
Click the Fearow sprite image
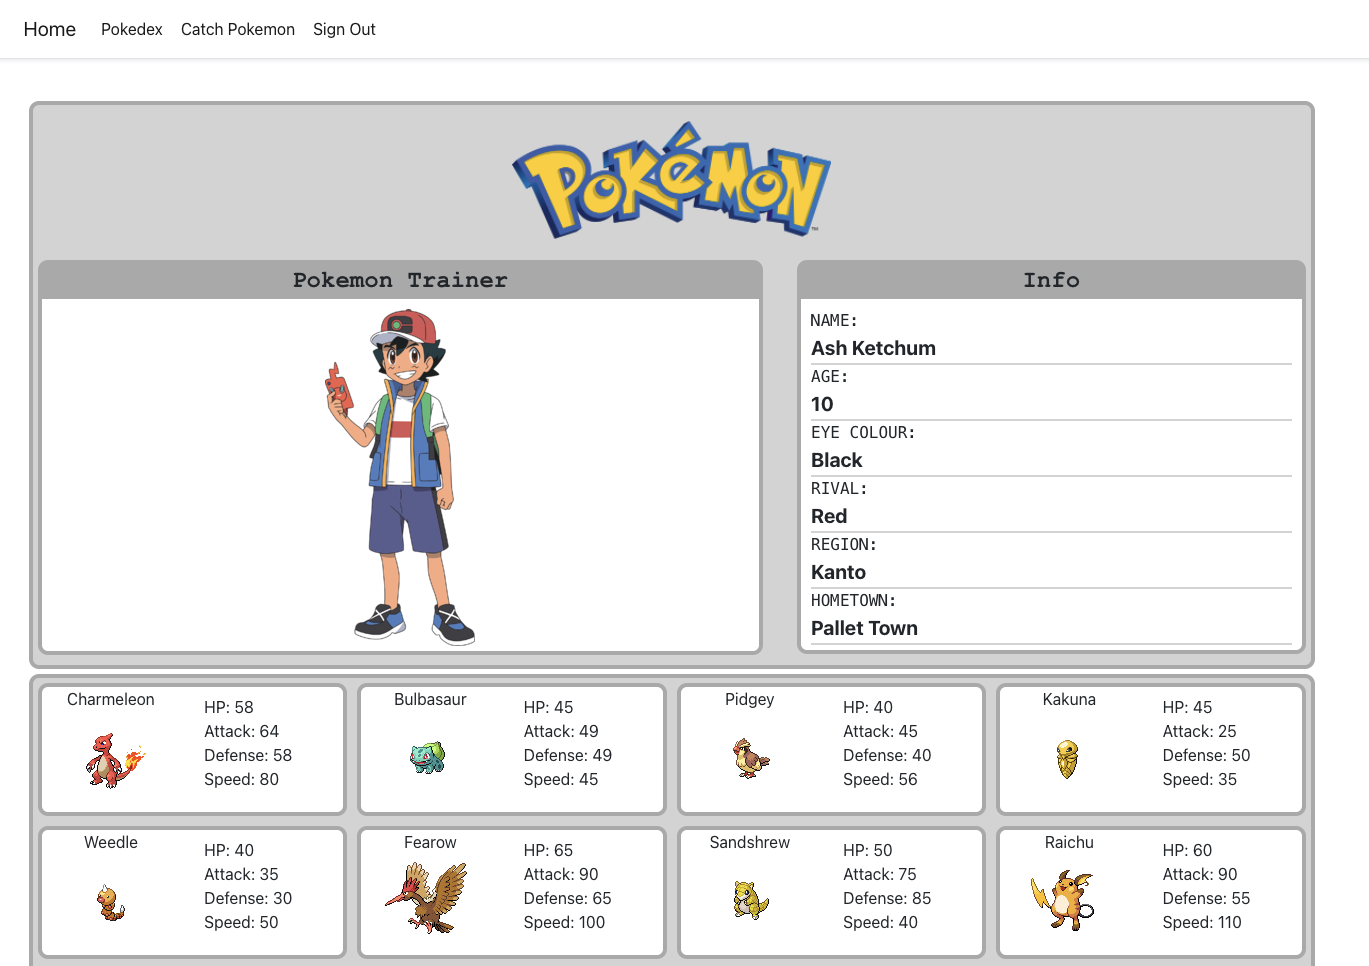point(427,899)
